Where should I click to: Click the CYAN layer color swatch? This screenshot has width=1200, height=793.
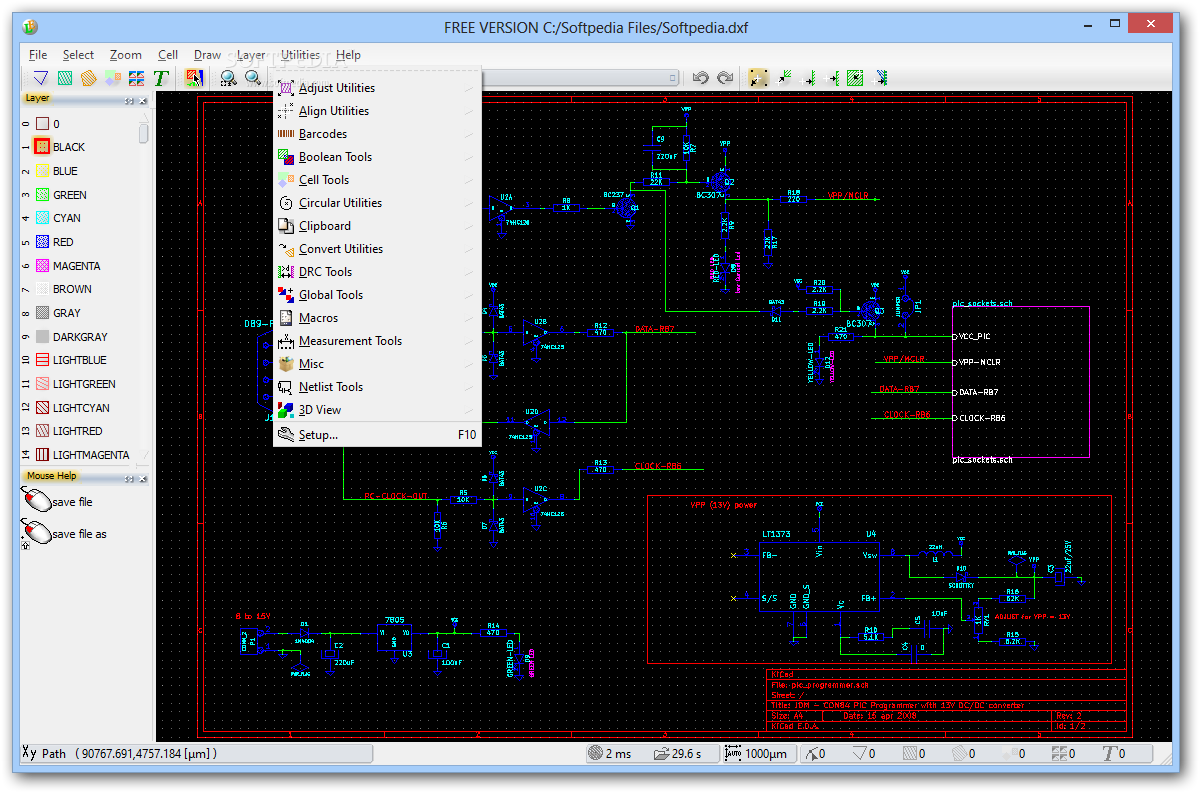pyautogui.click(x=43, y=218)
